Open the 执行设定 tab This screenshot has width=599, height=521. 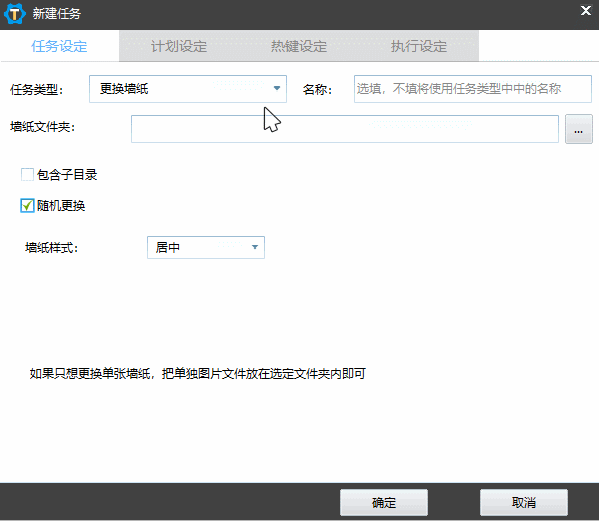tap(419, 46)
